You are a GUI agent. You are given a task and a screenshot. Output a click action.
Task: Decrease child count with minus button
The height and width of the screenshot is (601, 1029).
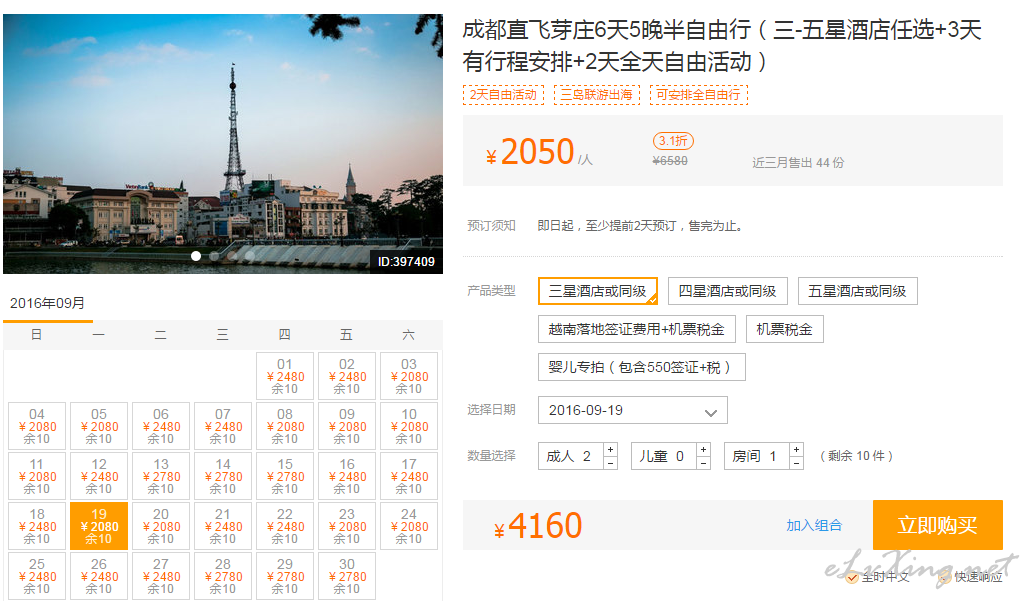(x=704, y=463)
